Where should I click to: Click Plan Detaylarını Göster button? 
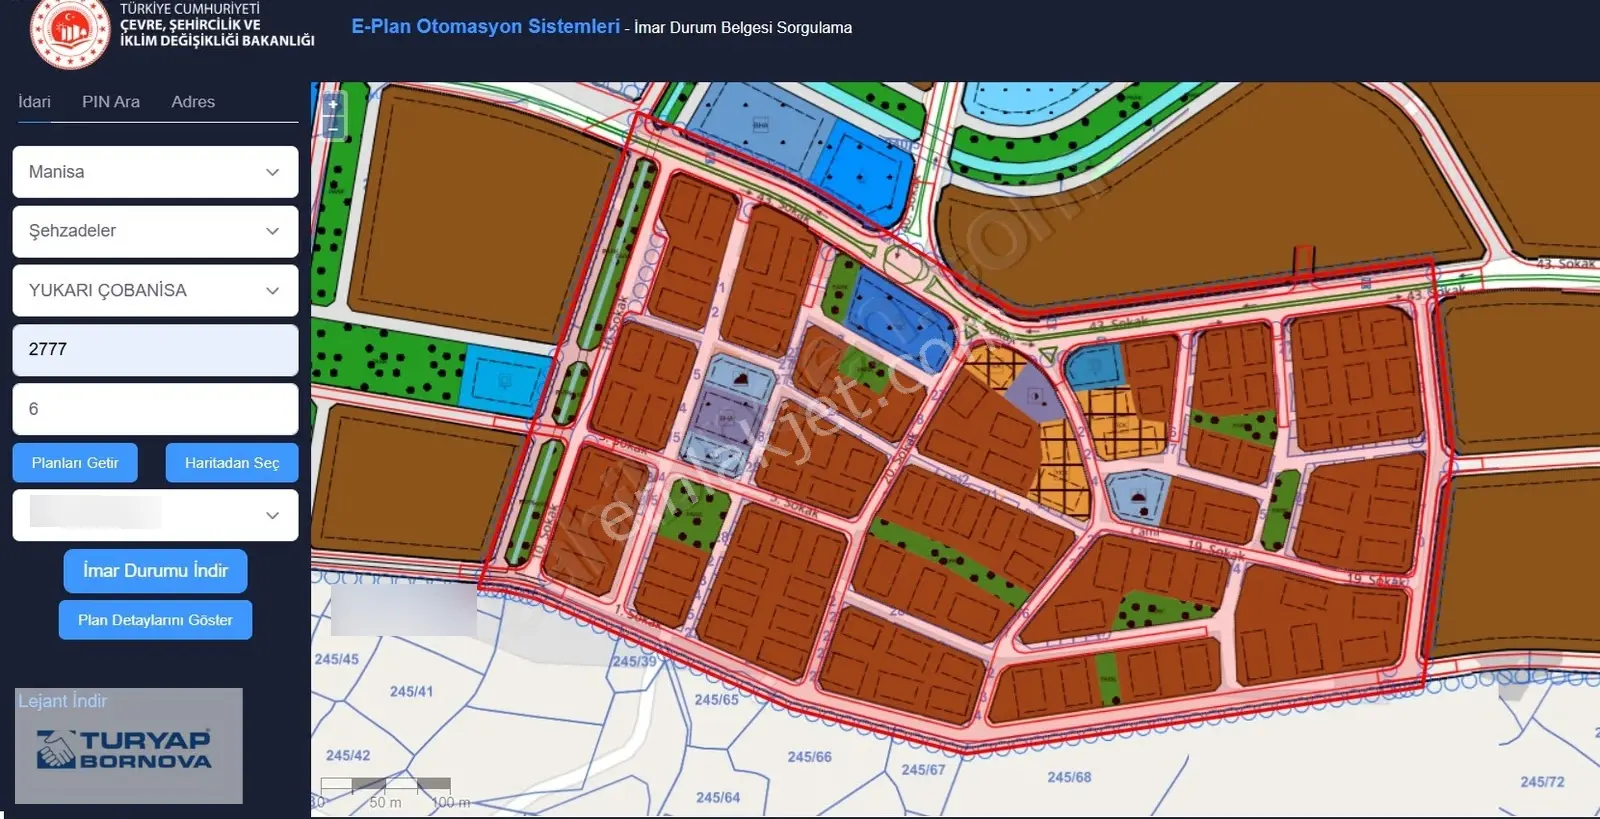[155, 620]
